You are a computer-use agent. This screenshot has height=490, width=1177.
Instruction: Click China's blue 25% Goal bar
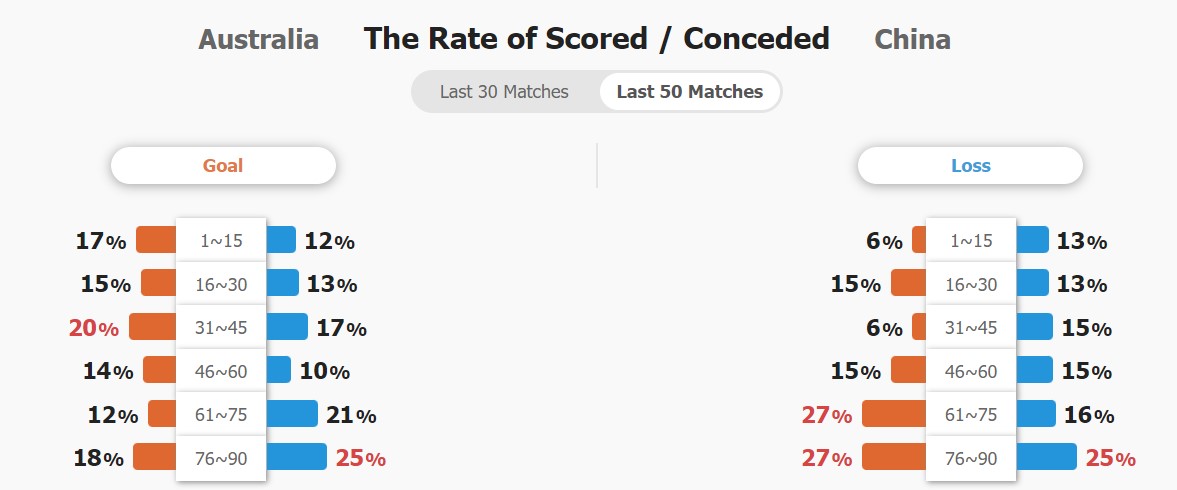(x=296, y=457)
